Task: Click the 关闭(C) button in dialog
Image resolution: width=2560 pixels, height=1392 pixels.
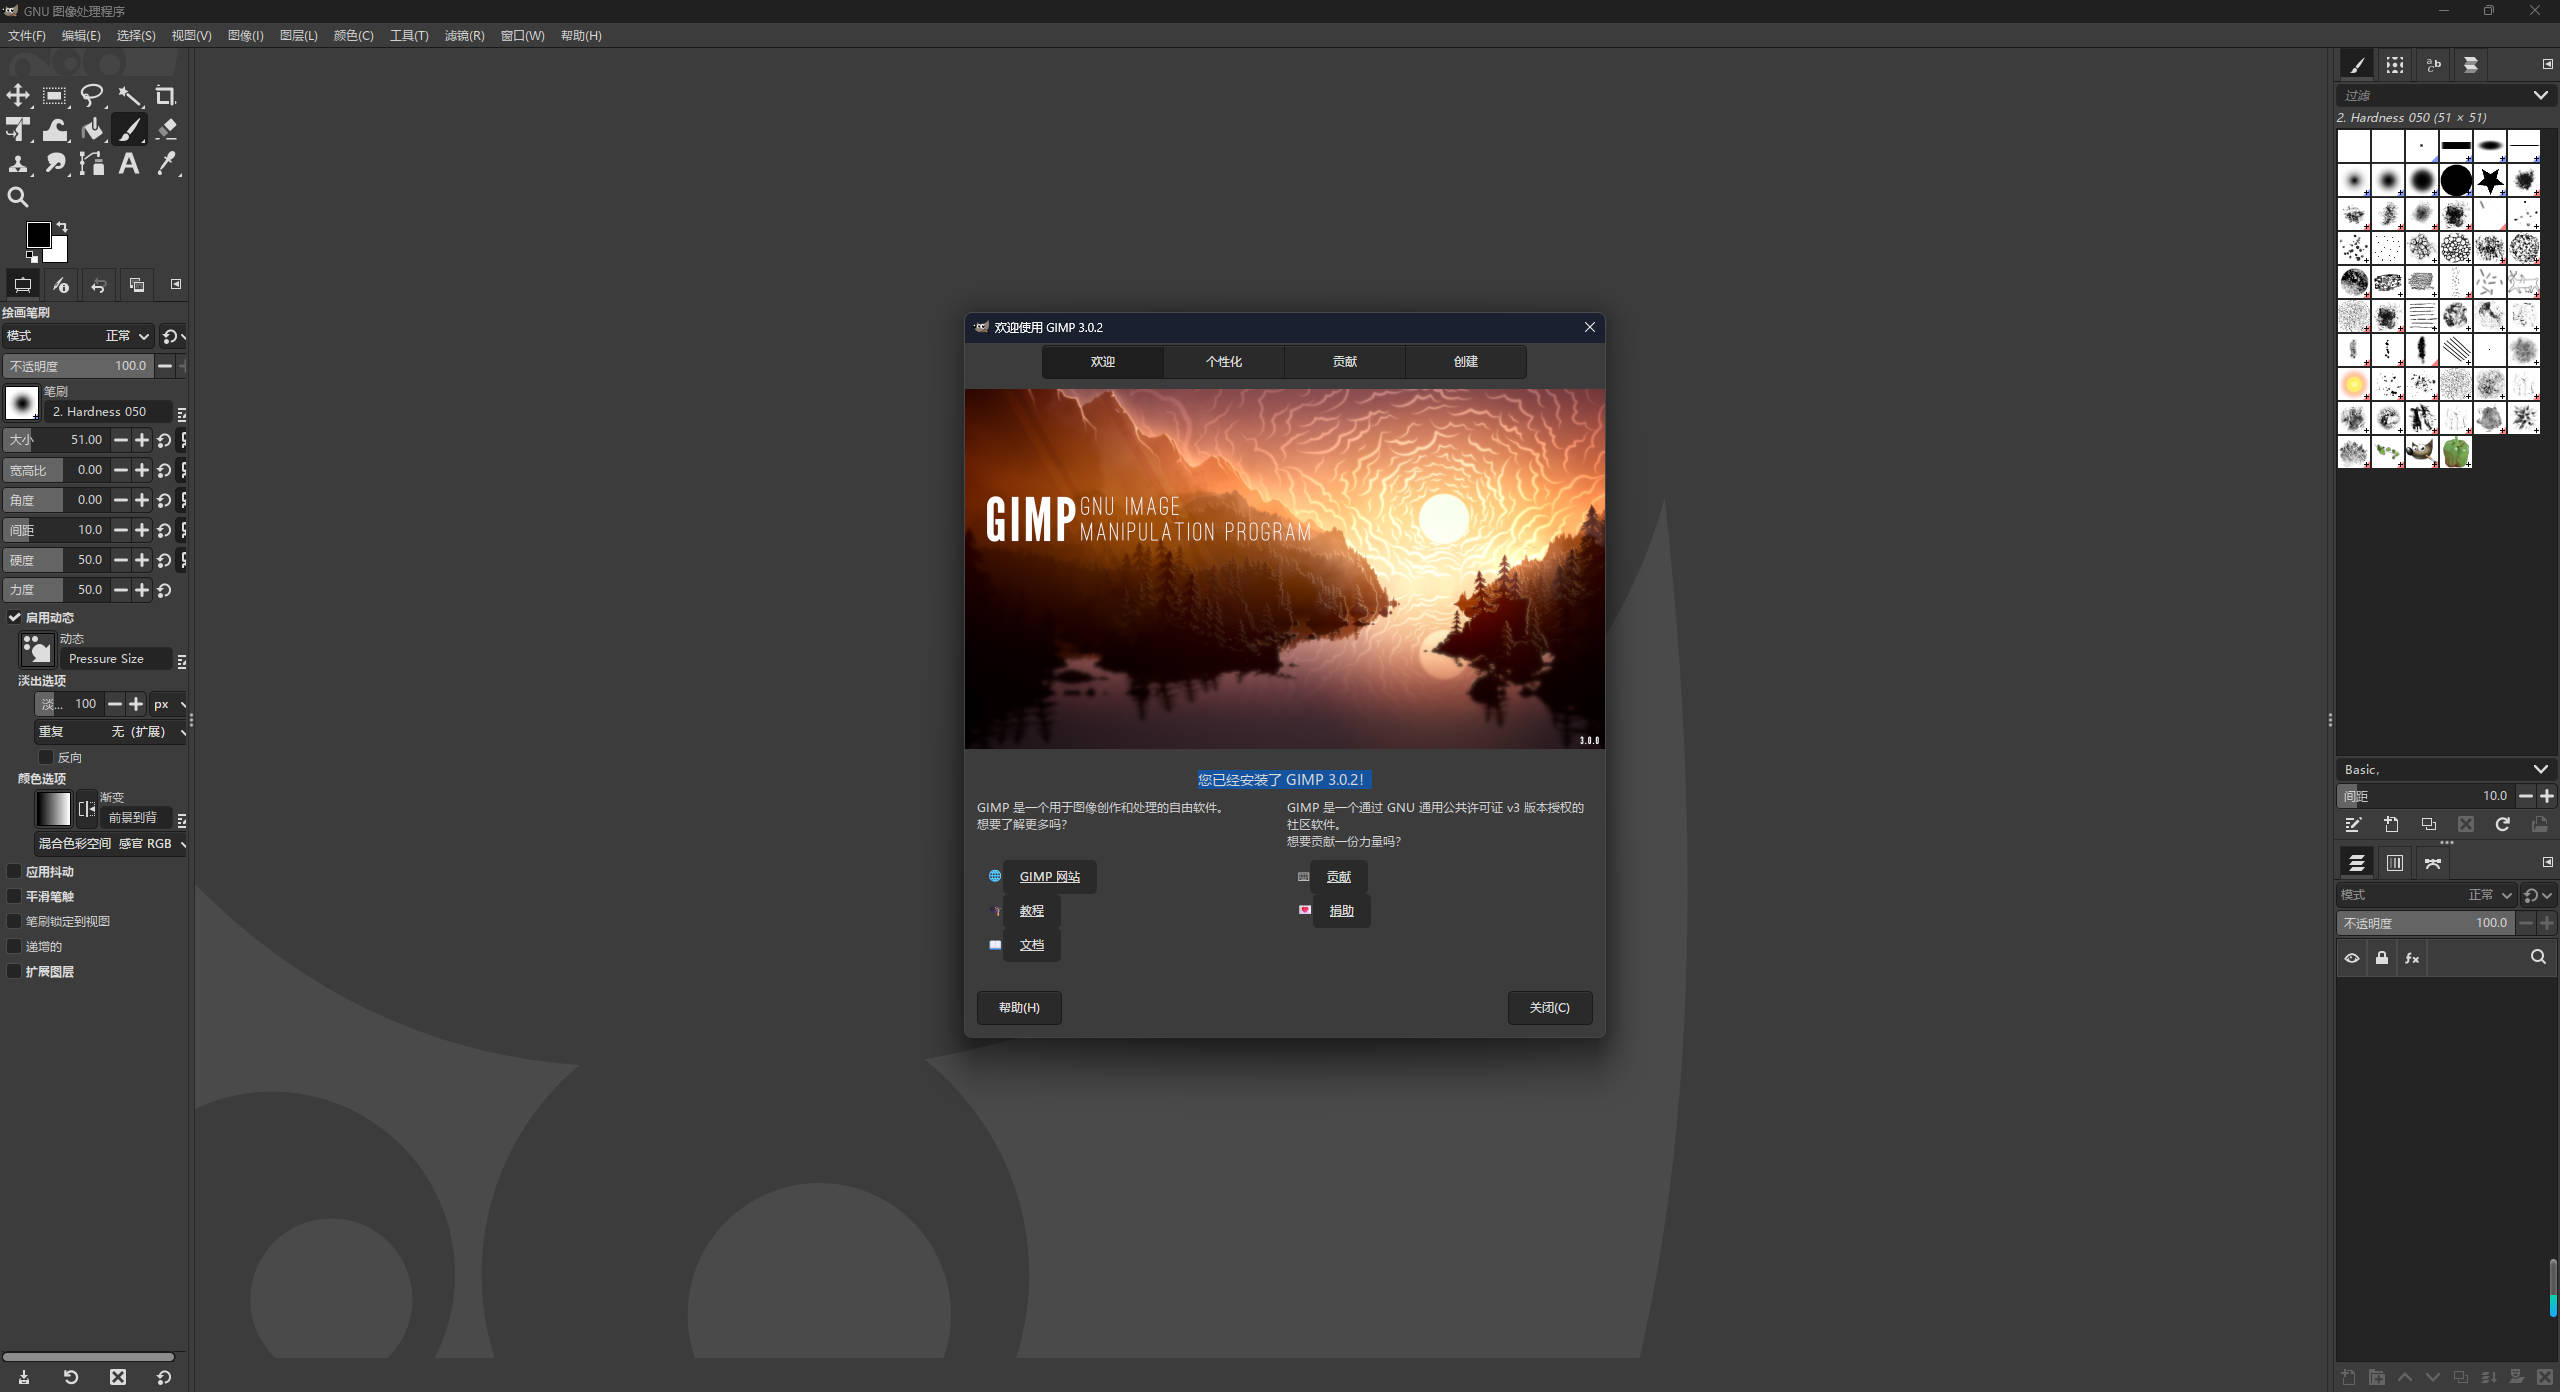Action: point(1549,1008)
